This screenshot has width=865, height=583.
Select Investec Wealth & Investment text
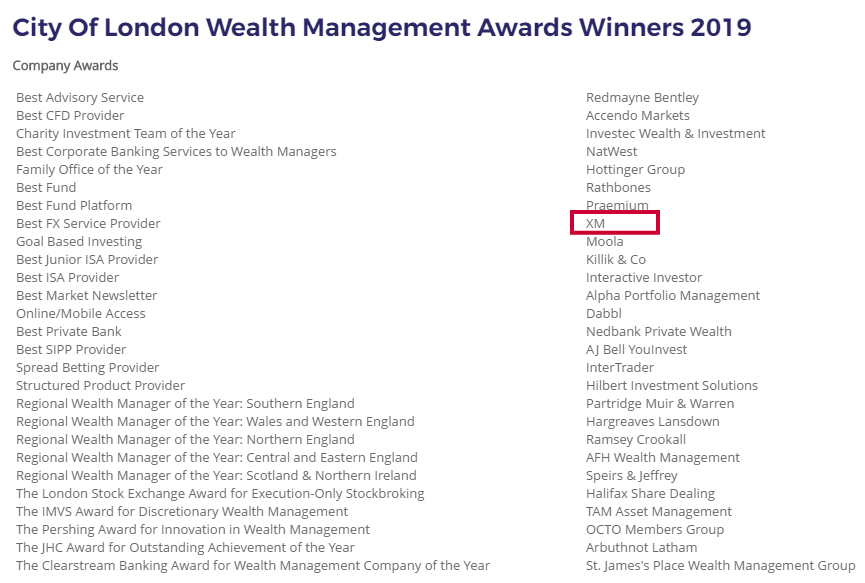[x=676, y=133]
